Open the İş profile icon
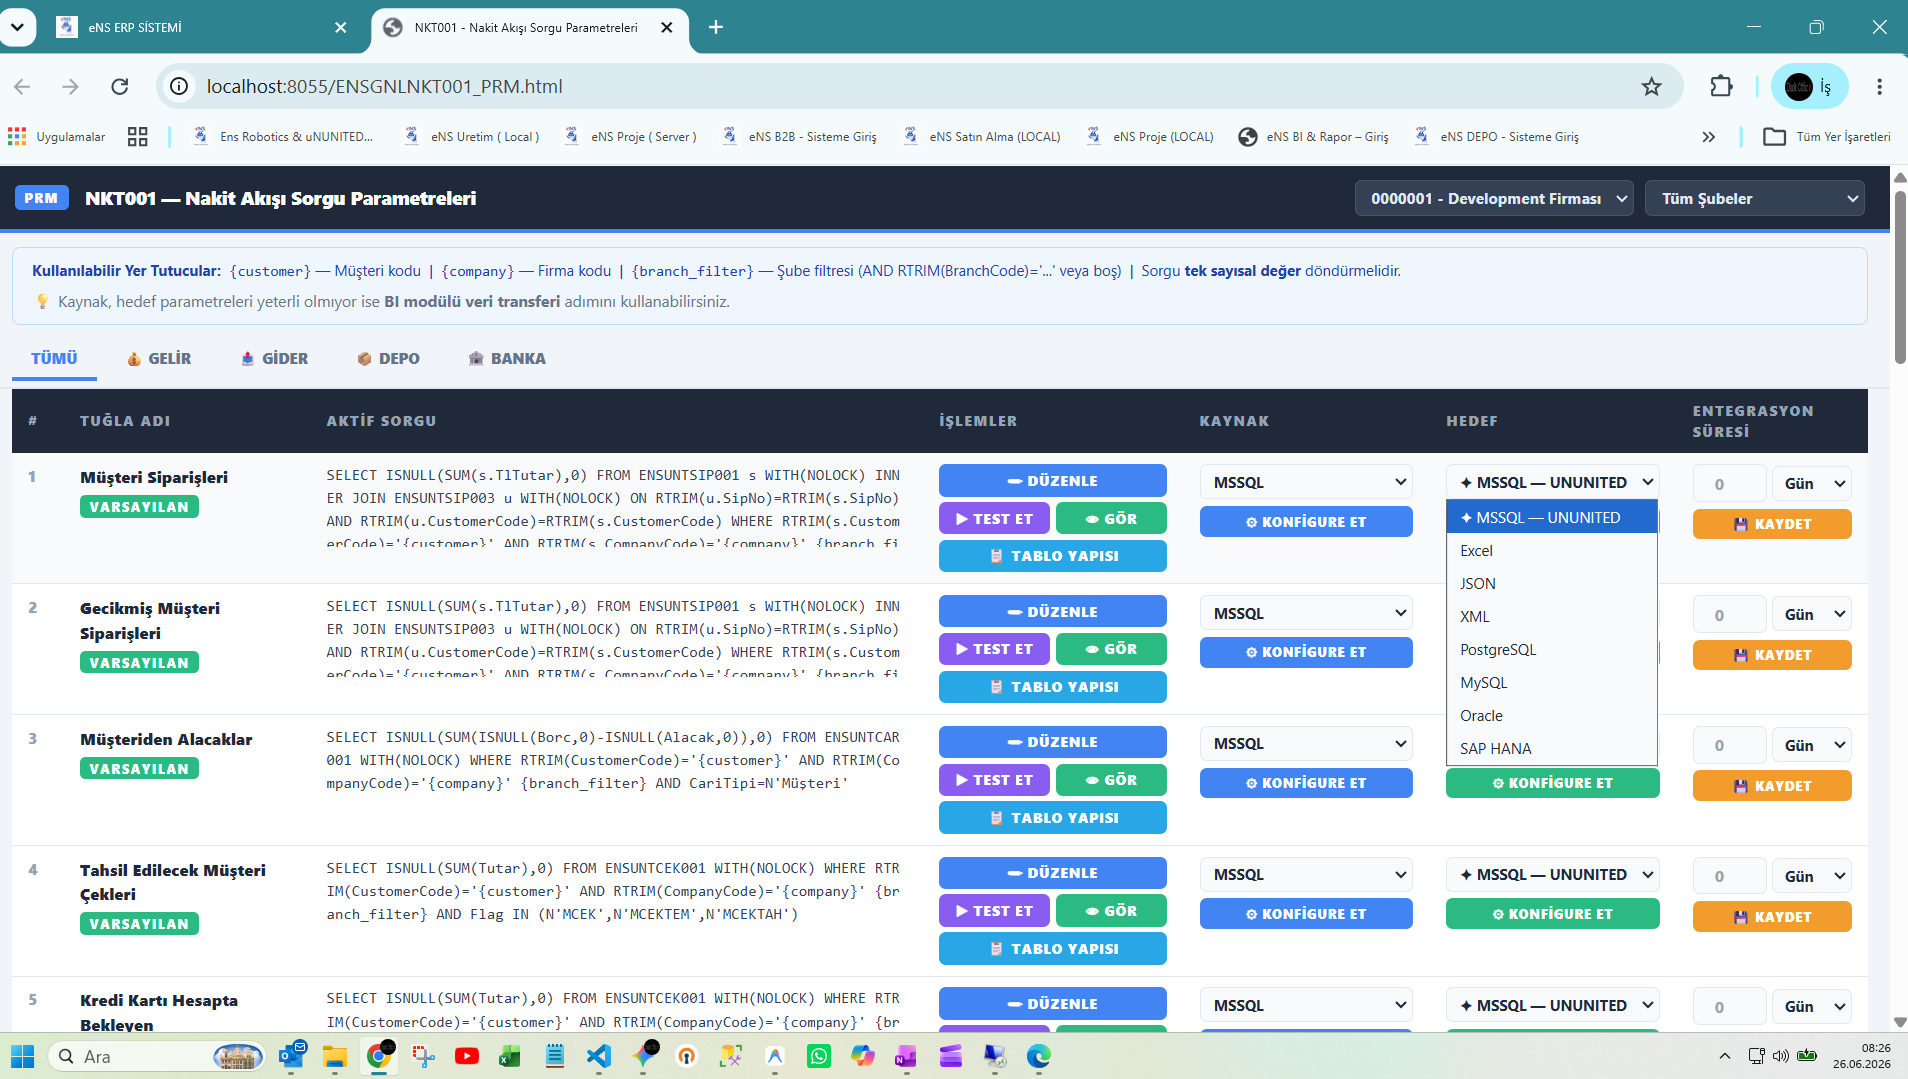This screenshot has height=1079, width=1908. (x=1809, y=87)
